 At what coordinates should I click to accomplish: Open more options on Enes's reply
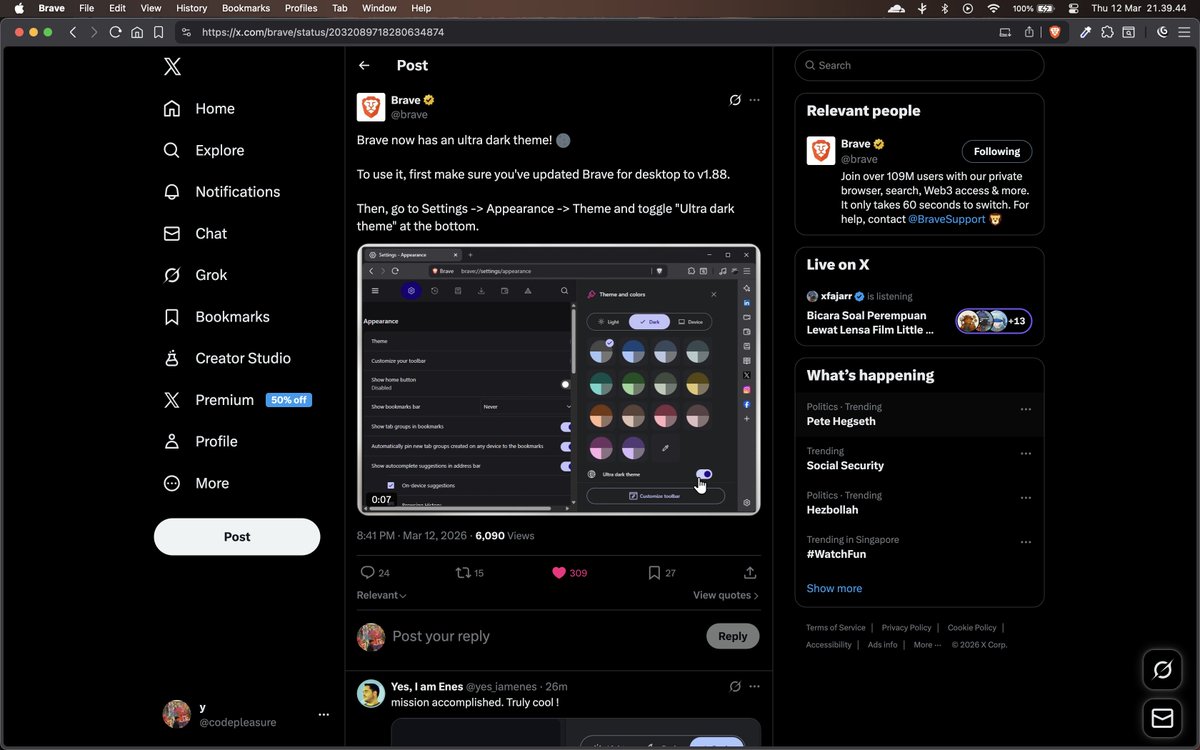pos(755,686)
